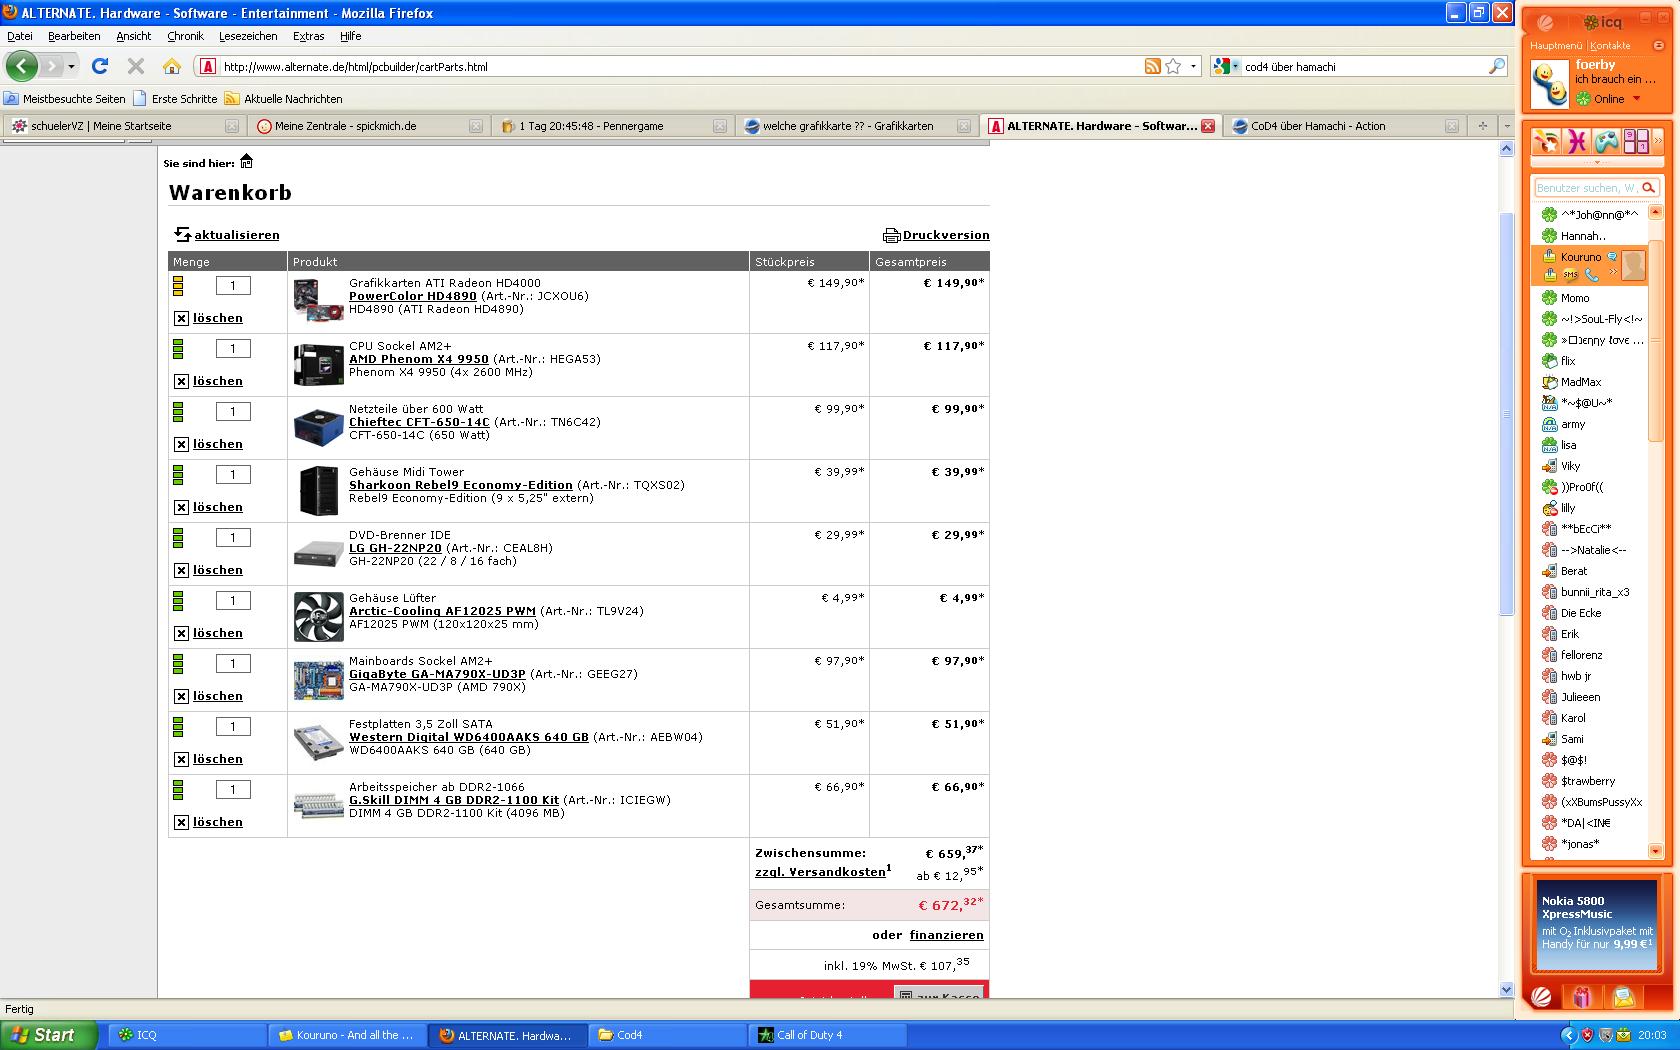
Task: Open new tab with the plus button
Action: pyautogui.click(x=1483, y=126)
